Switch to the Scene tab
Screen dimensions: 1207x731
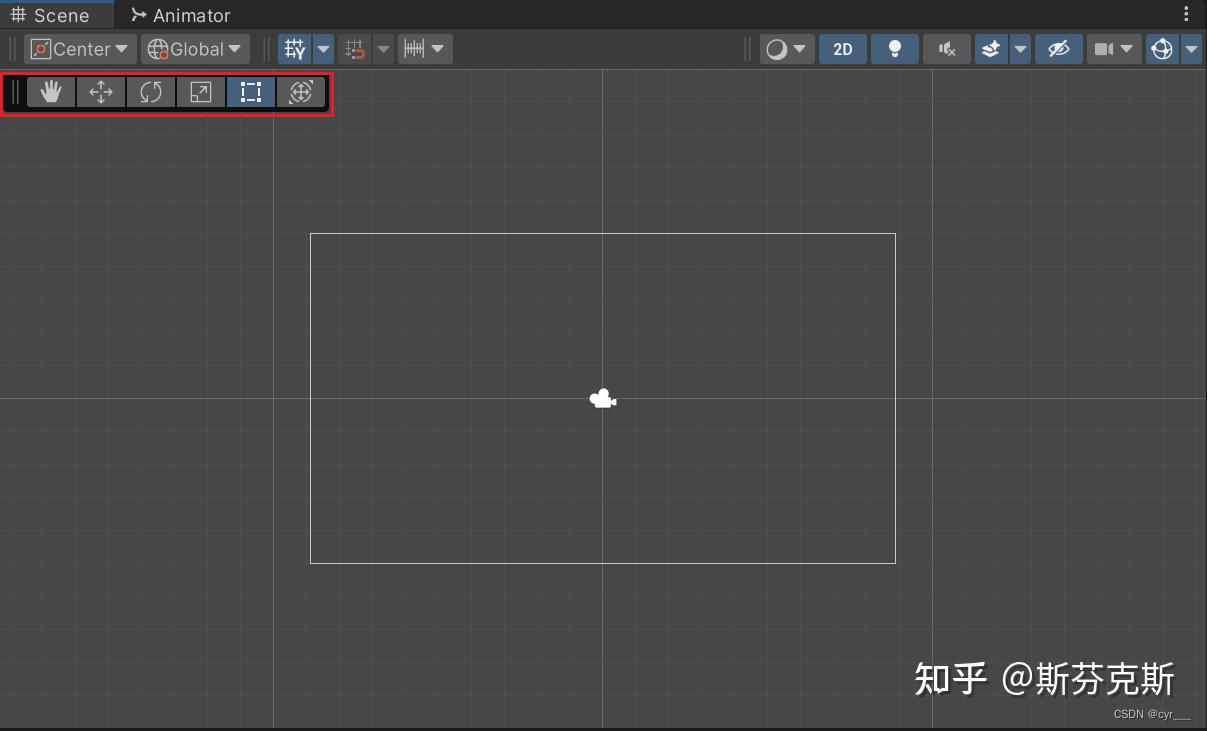tap(50, 15)
